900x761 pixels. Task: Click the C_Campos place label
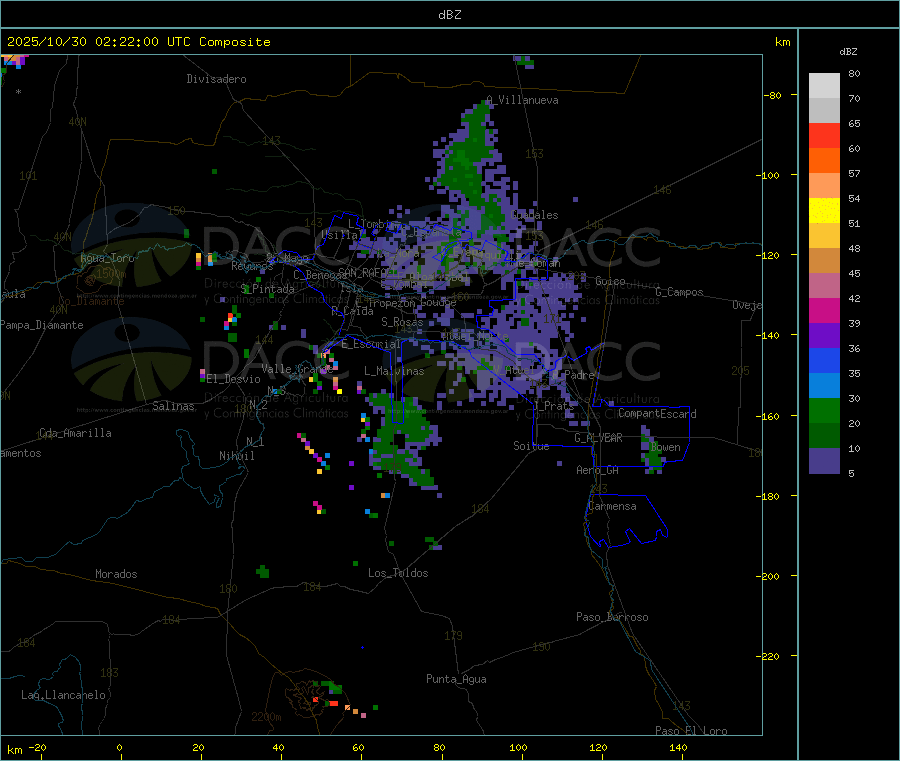tap(680, 292)
